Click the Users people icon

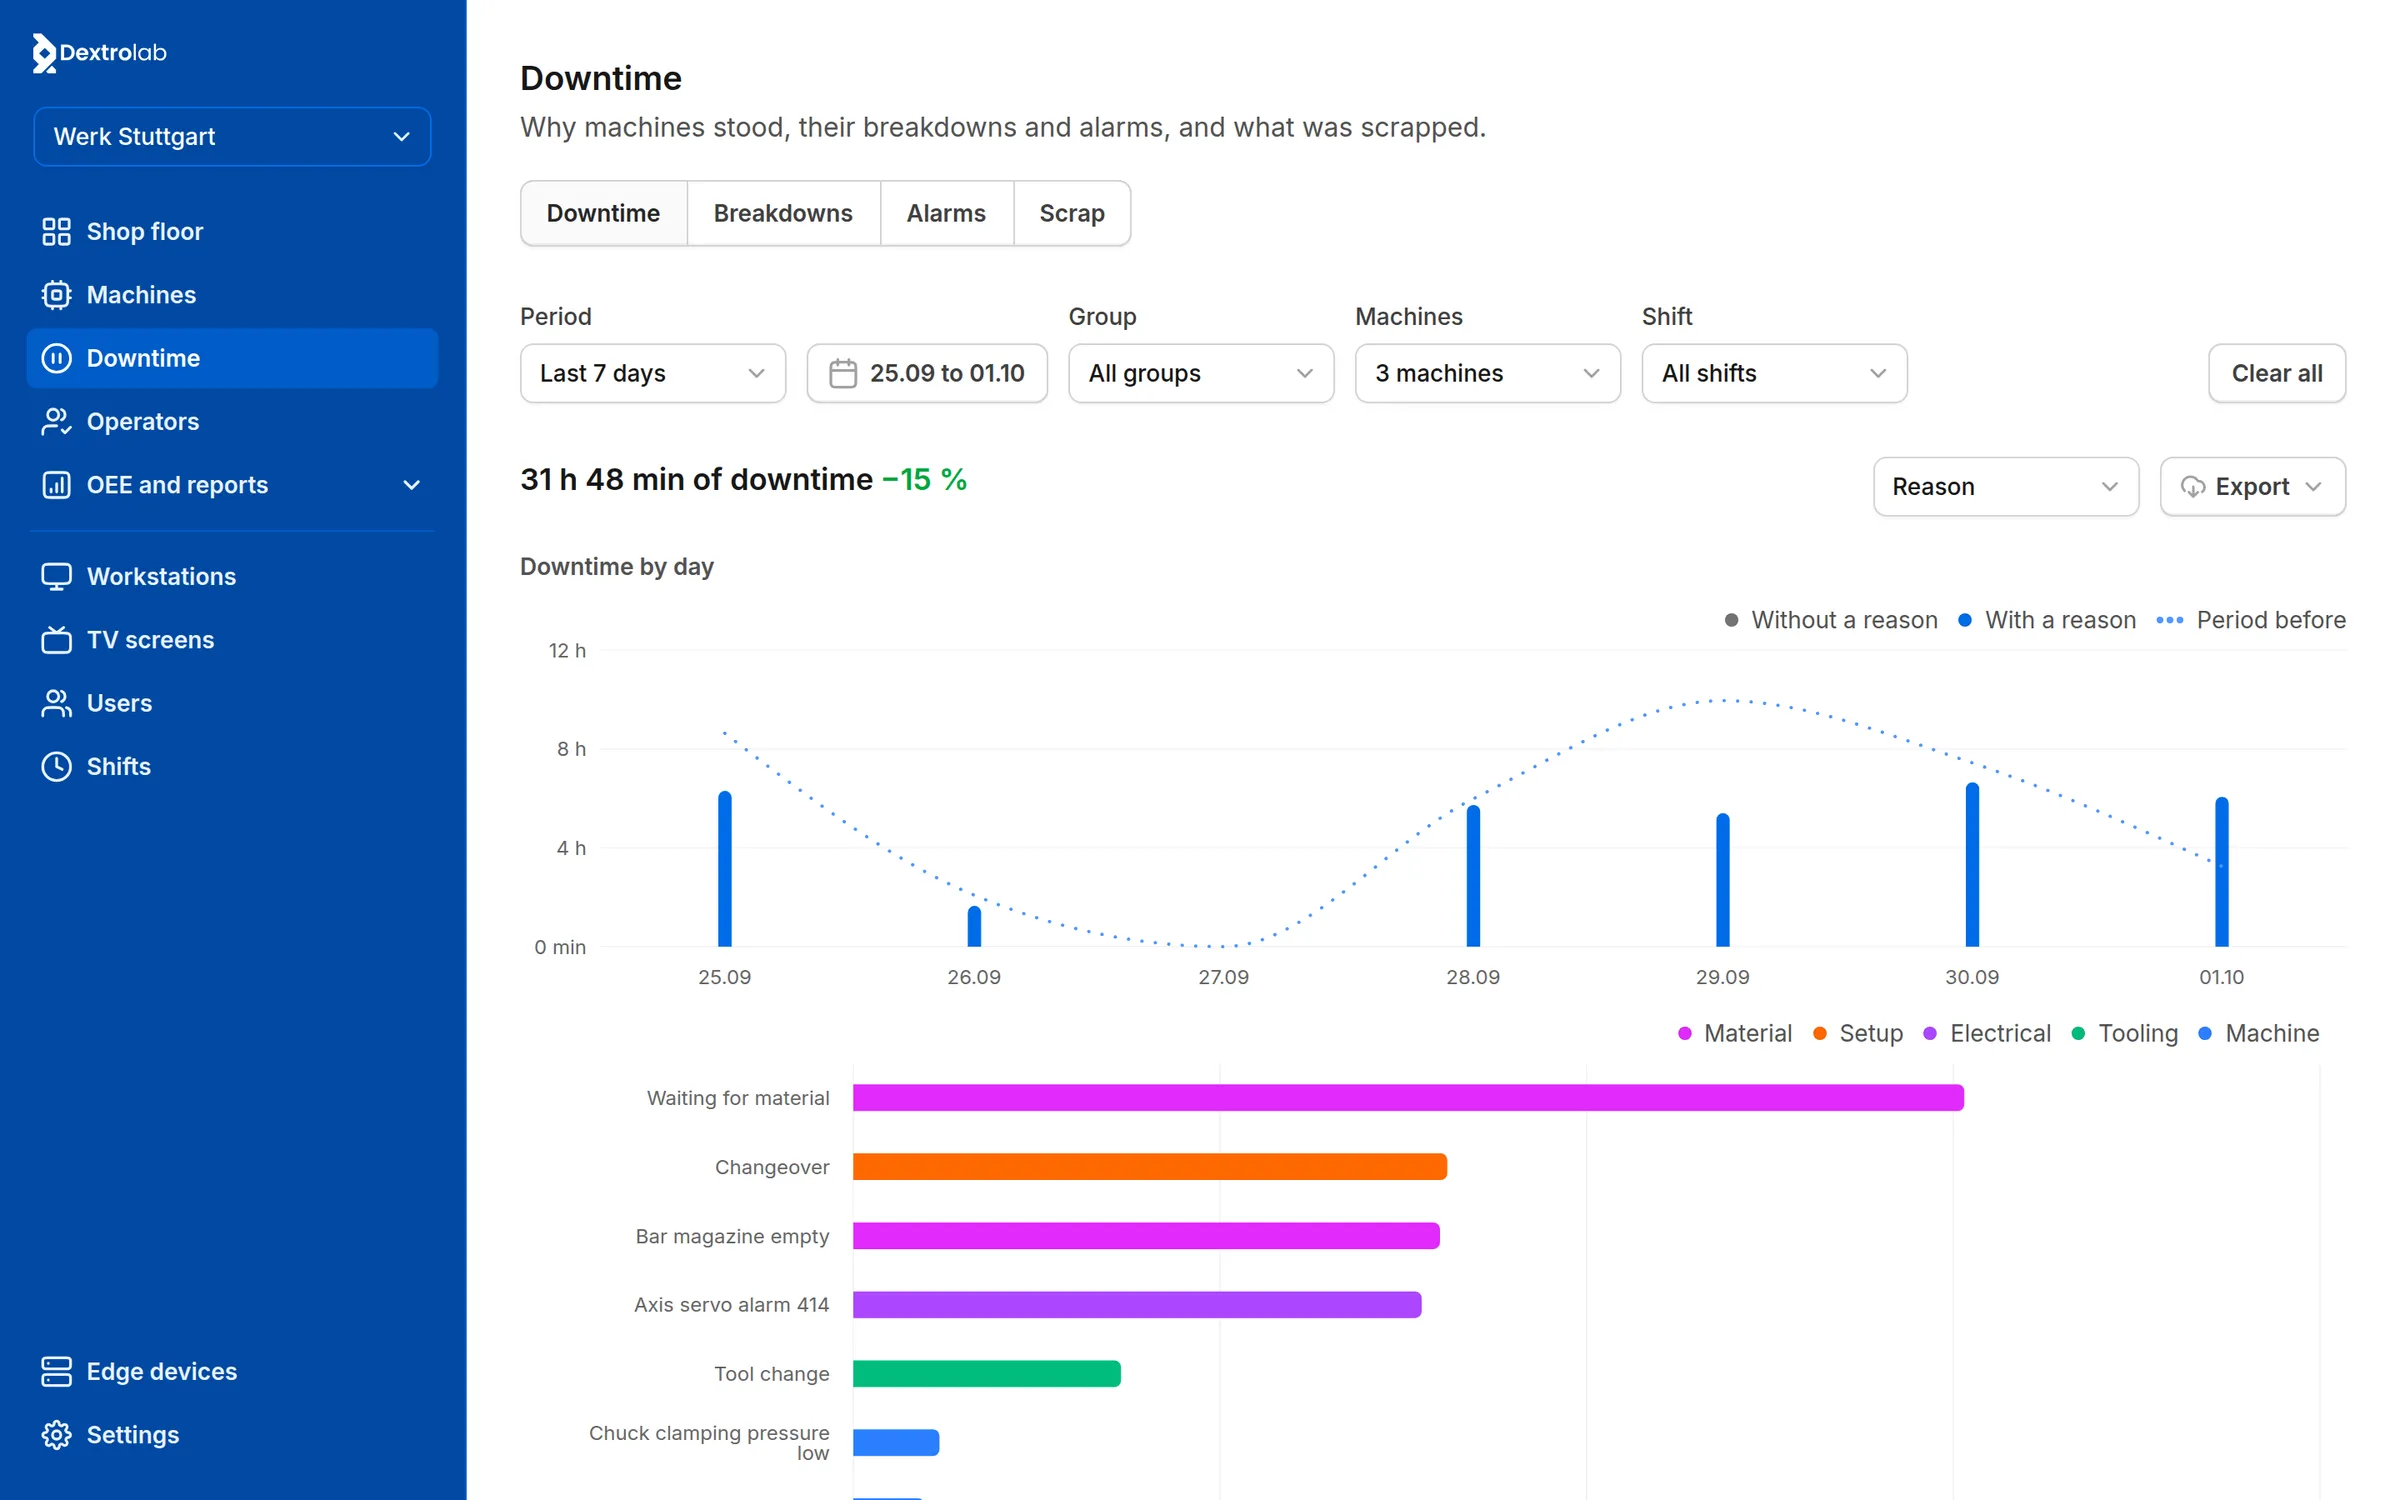click(x=56, y=703)
